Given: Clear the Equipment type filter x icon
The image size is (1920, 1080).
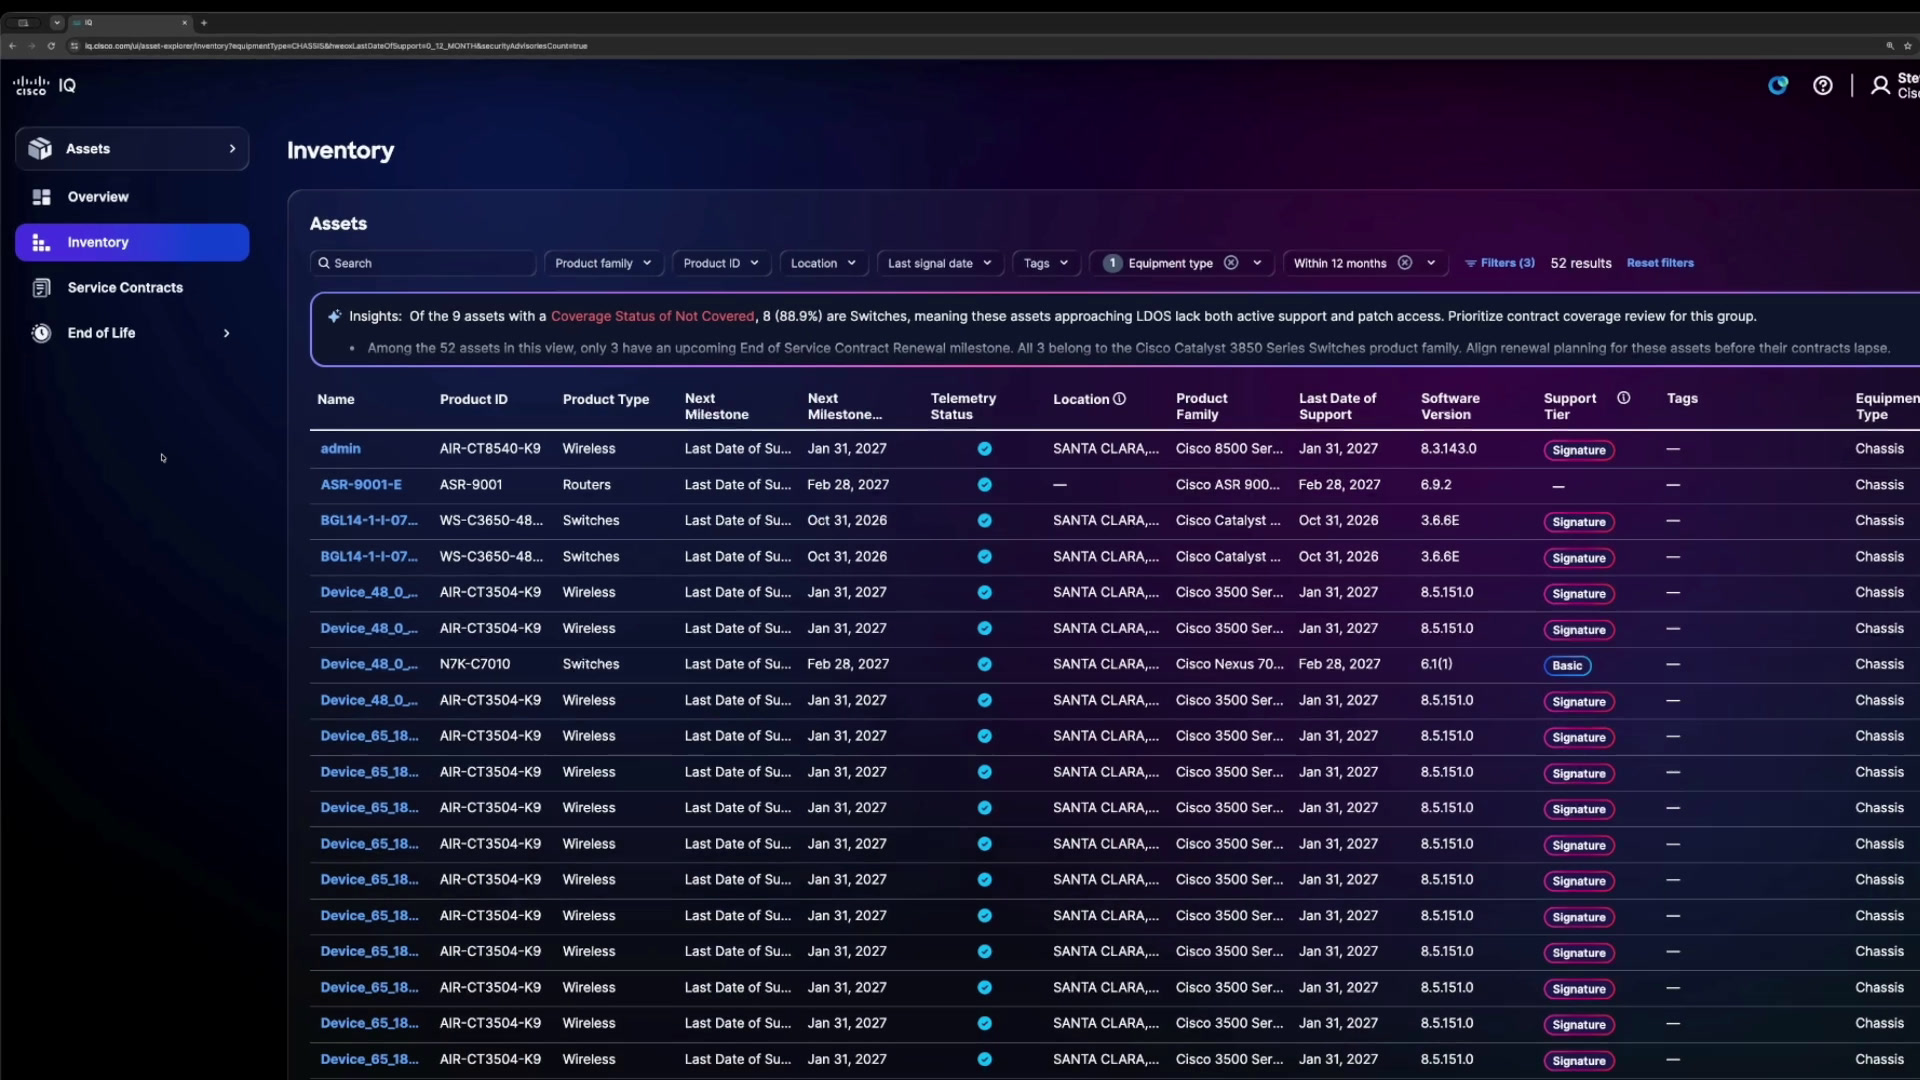Looking at the screenshot, I should click(x=1231, y=263).
